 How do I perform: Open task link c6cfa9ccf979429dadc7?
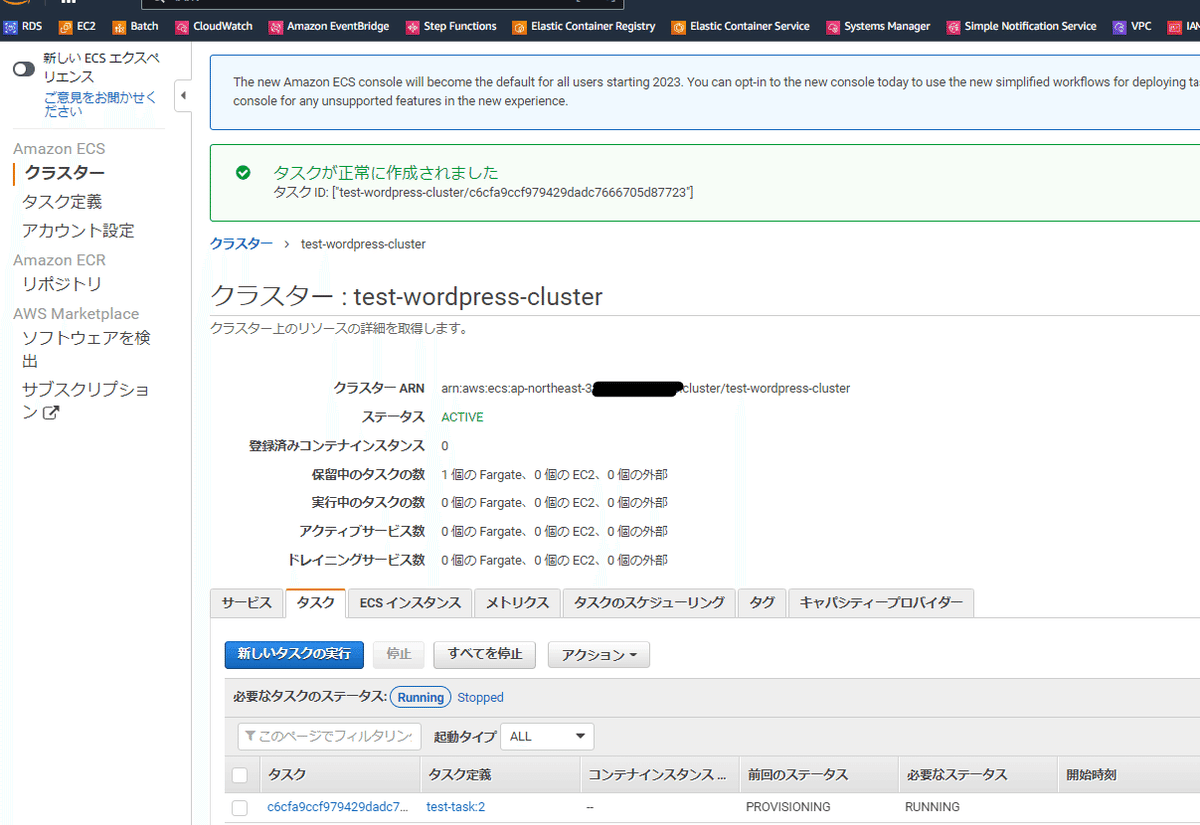tap(338, 807)
